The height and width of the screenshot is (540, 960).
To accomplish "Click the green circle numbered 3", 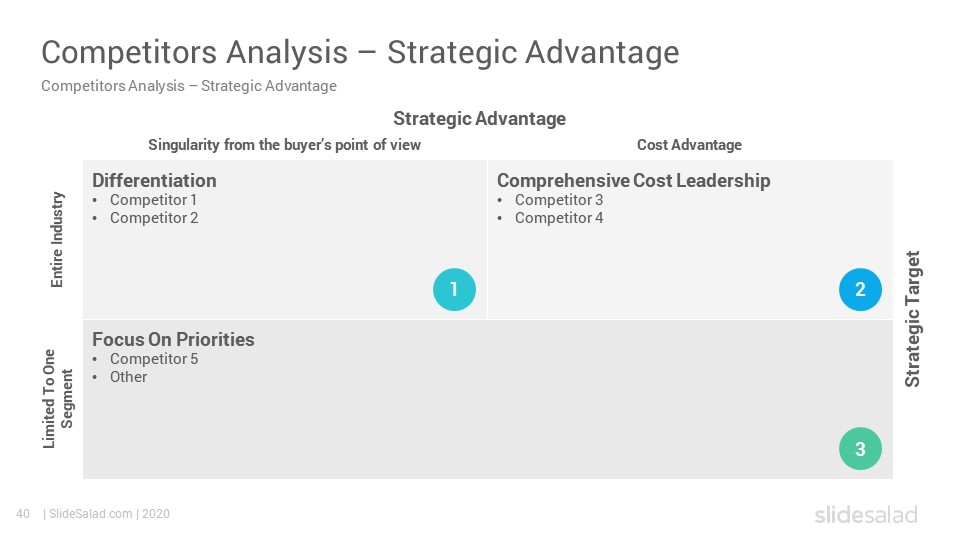I will [x=860, y=449].
